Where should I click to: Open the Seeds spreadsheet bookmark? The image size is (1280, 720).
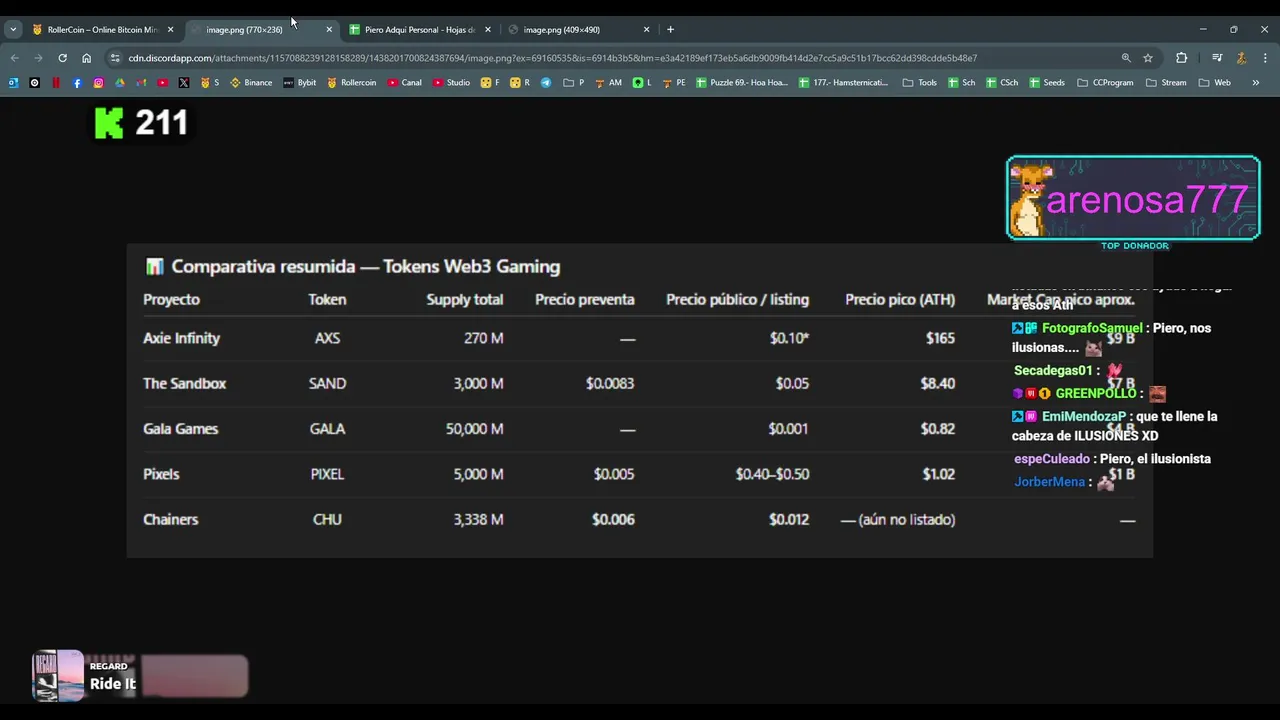coord(1047,83)
